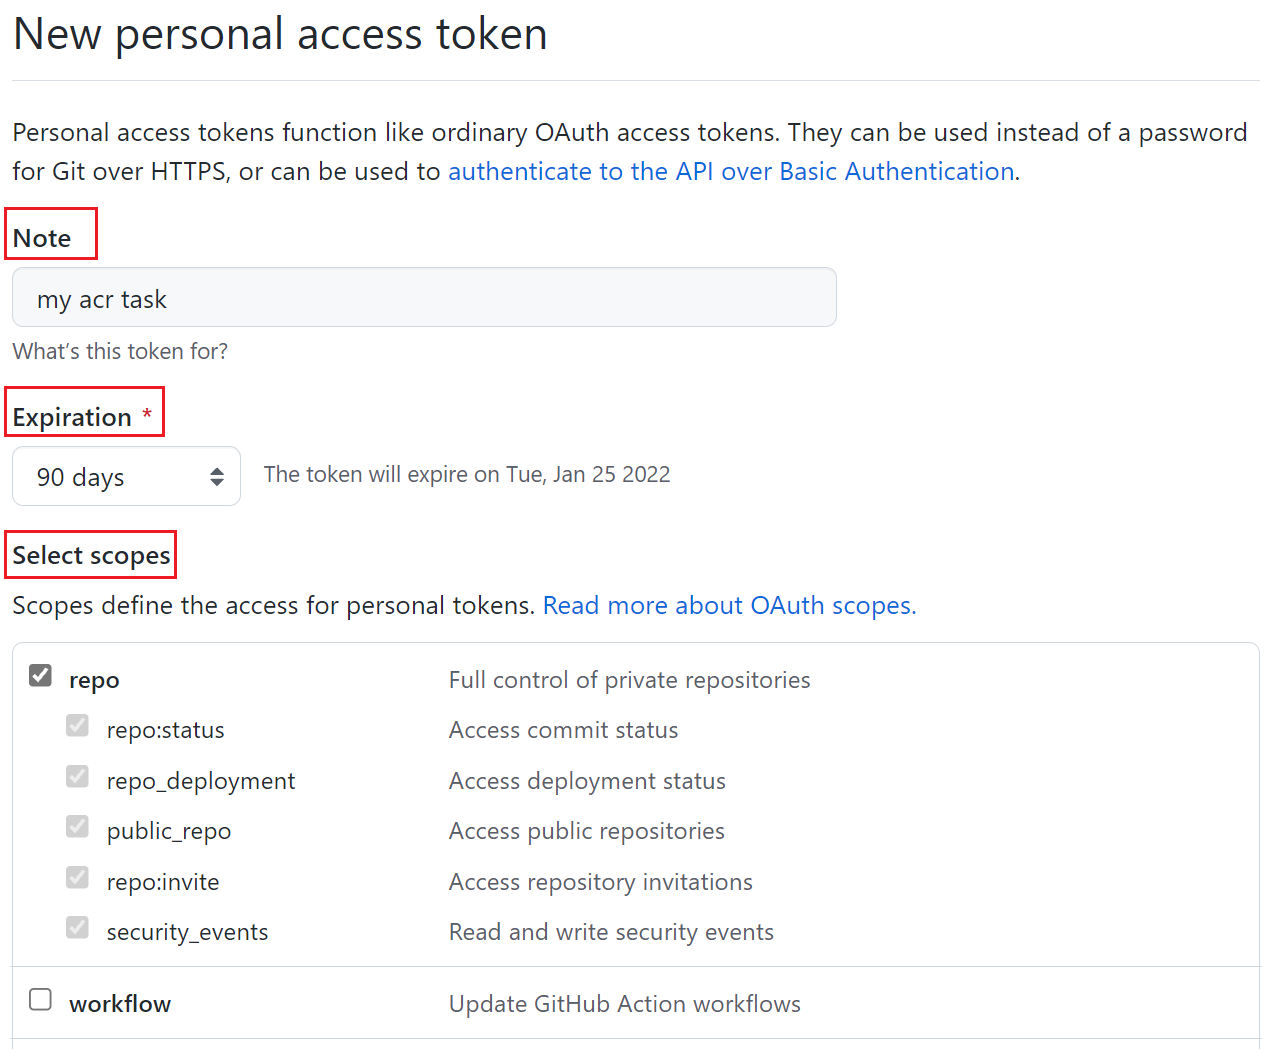1281x1049 pixels.
Task: Open 'Read more about OAuth scopes' link
Action: pos(729,606)
